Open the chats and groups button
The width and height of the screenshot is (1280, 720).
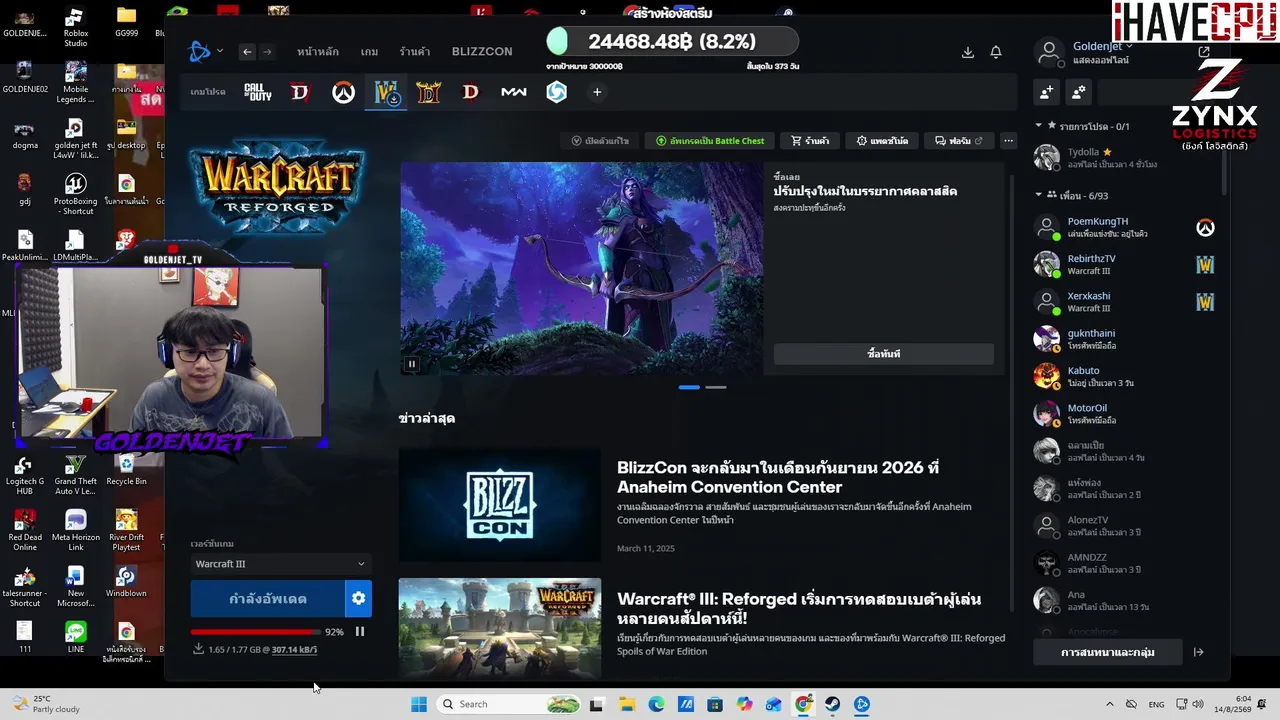click(1108, 652)
